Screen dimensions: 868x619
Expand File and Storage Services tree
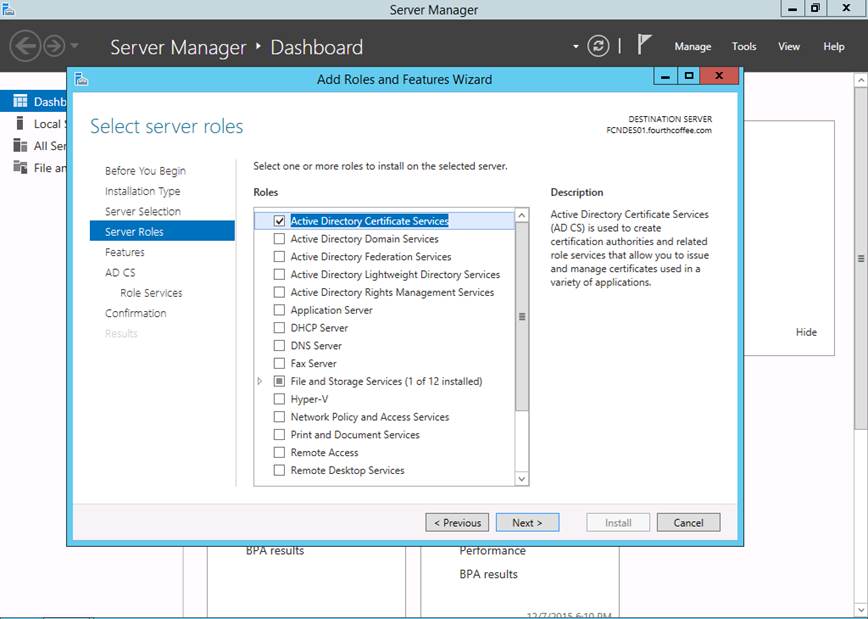[x=260, y=381]
